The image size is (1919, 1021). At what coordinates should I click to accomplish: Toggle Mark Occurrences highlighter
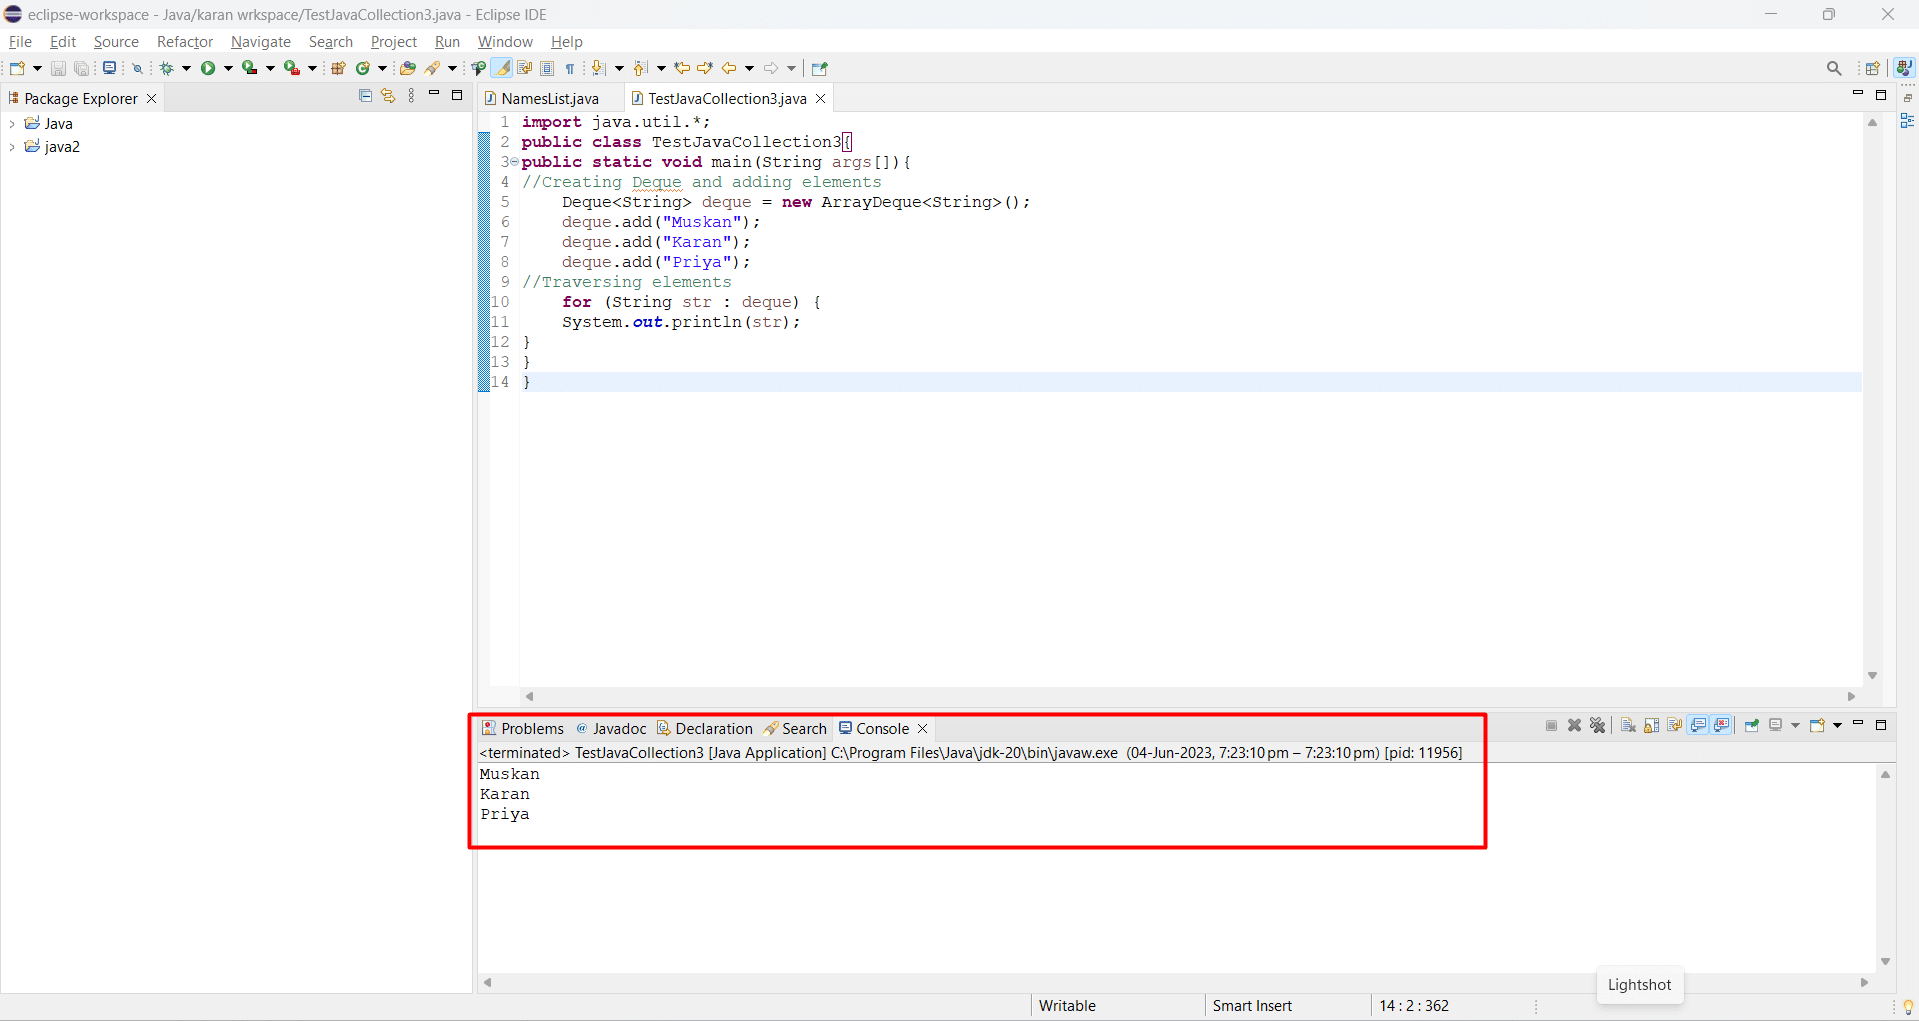[x=502, y=68]
